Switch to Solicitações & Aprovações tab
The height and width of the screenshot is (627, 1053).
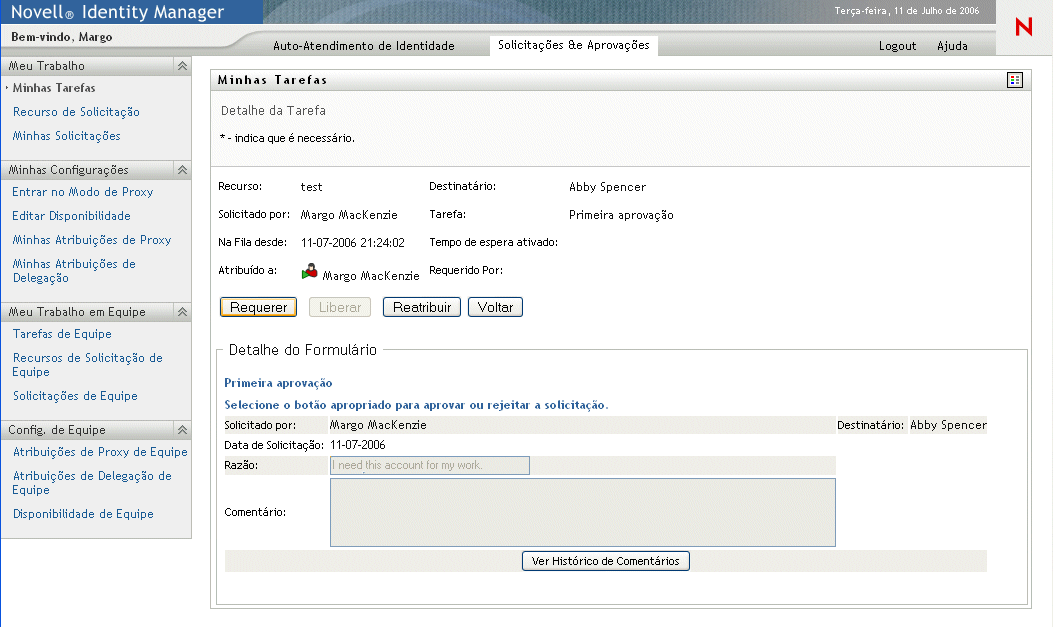pyautogui.click(x=574, y=45)
